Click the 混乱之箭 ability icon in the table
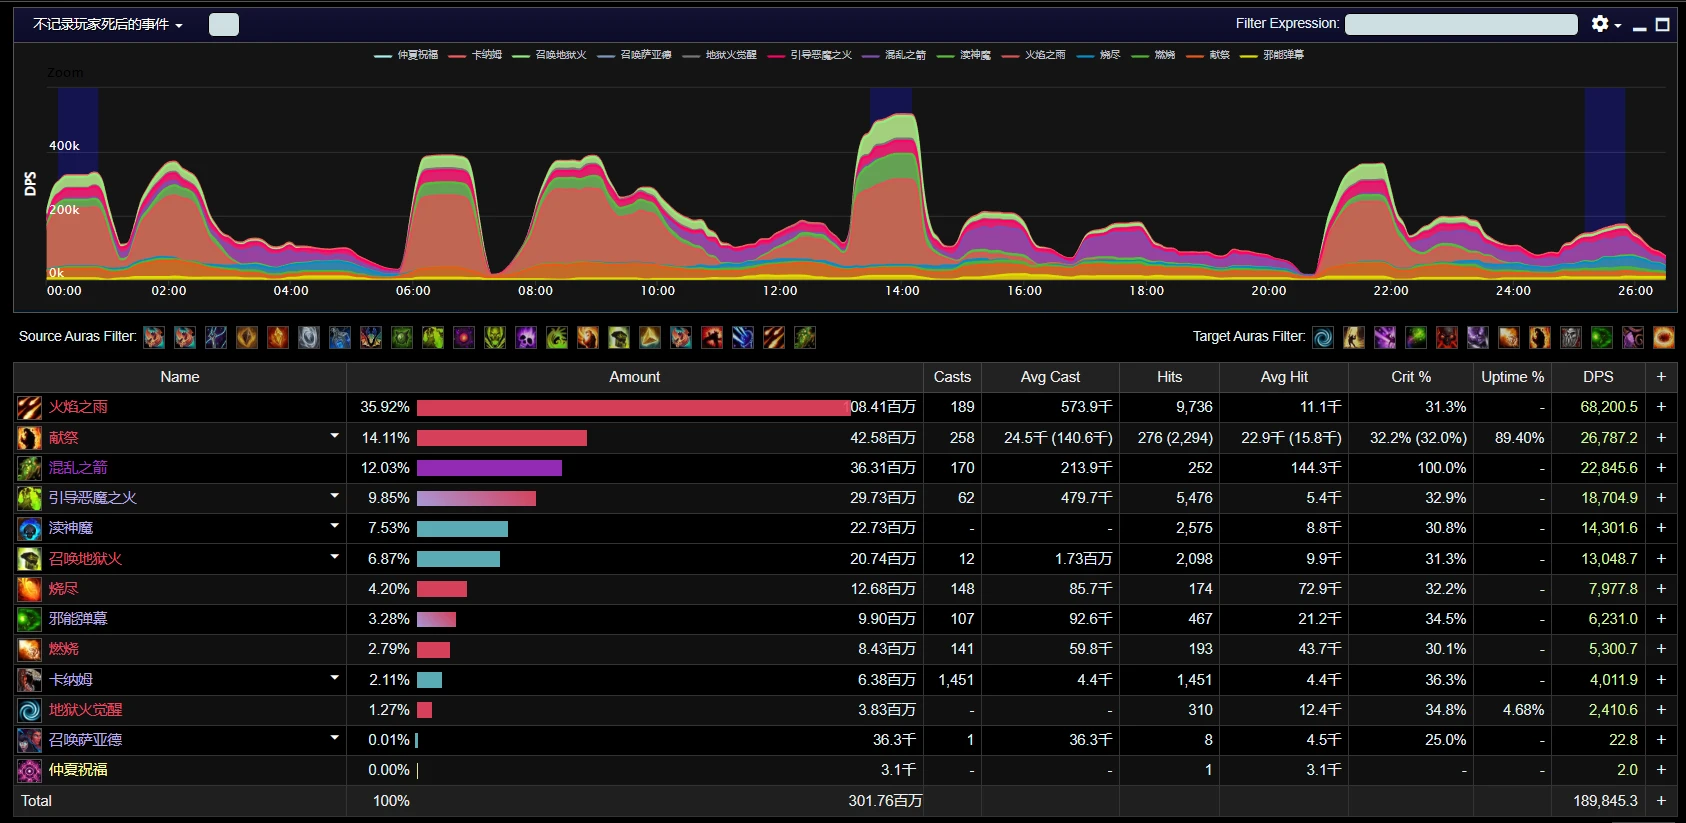Viewport: 1686px width, 823px height. click(x=29, y=468)
